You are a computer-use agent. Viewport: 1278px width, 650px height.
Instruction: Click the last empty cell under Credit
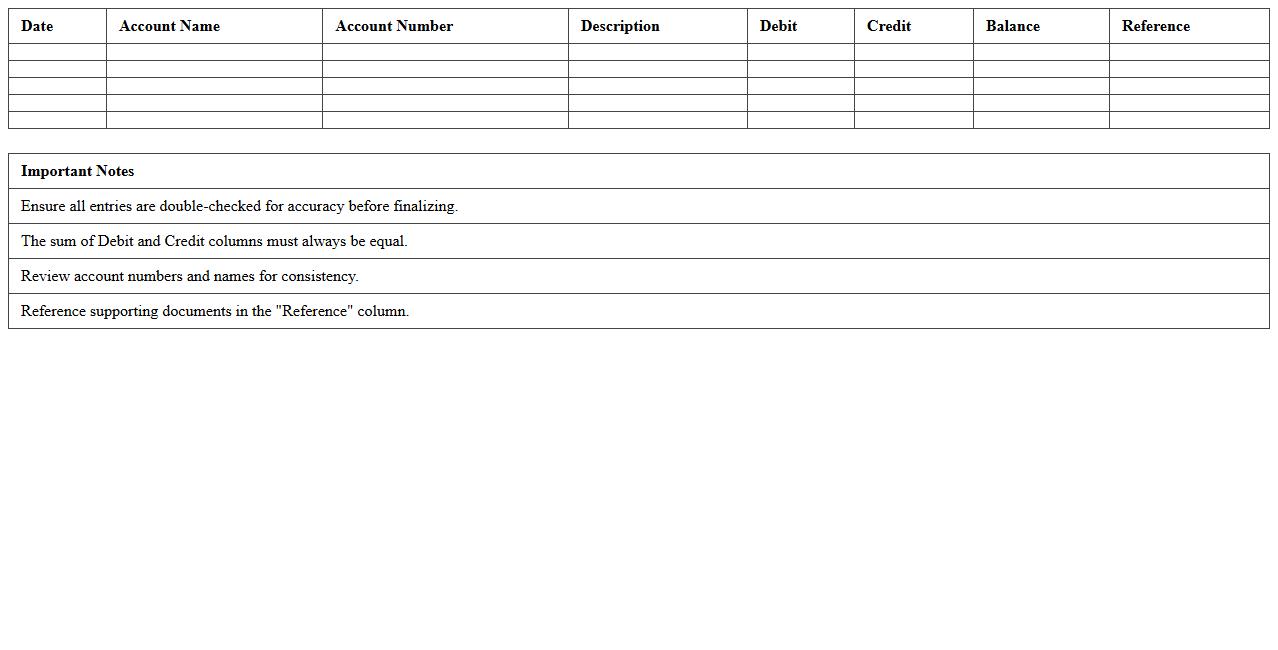913,120
